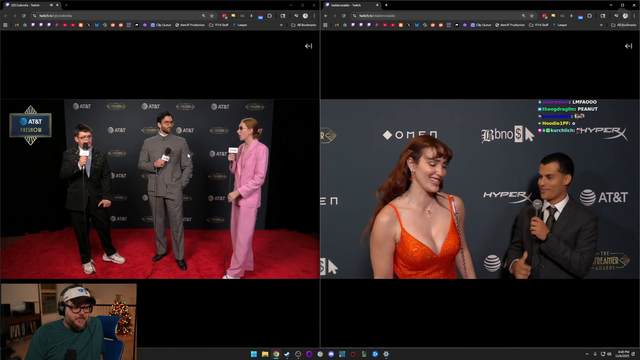Open the FF14 Stuff bookmark folder in right window
Viewport: 640px width, 360px height.
(x=538, y=25)
